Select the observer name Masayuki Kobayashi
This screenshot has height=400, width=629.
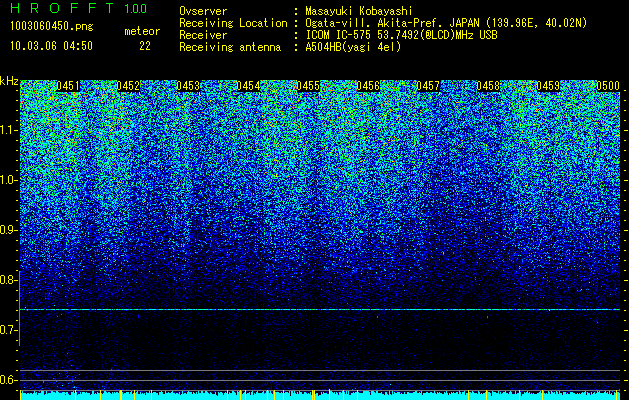358,11
